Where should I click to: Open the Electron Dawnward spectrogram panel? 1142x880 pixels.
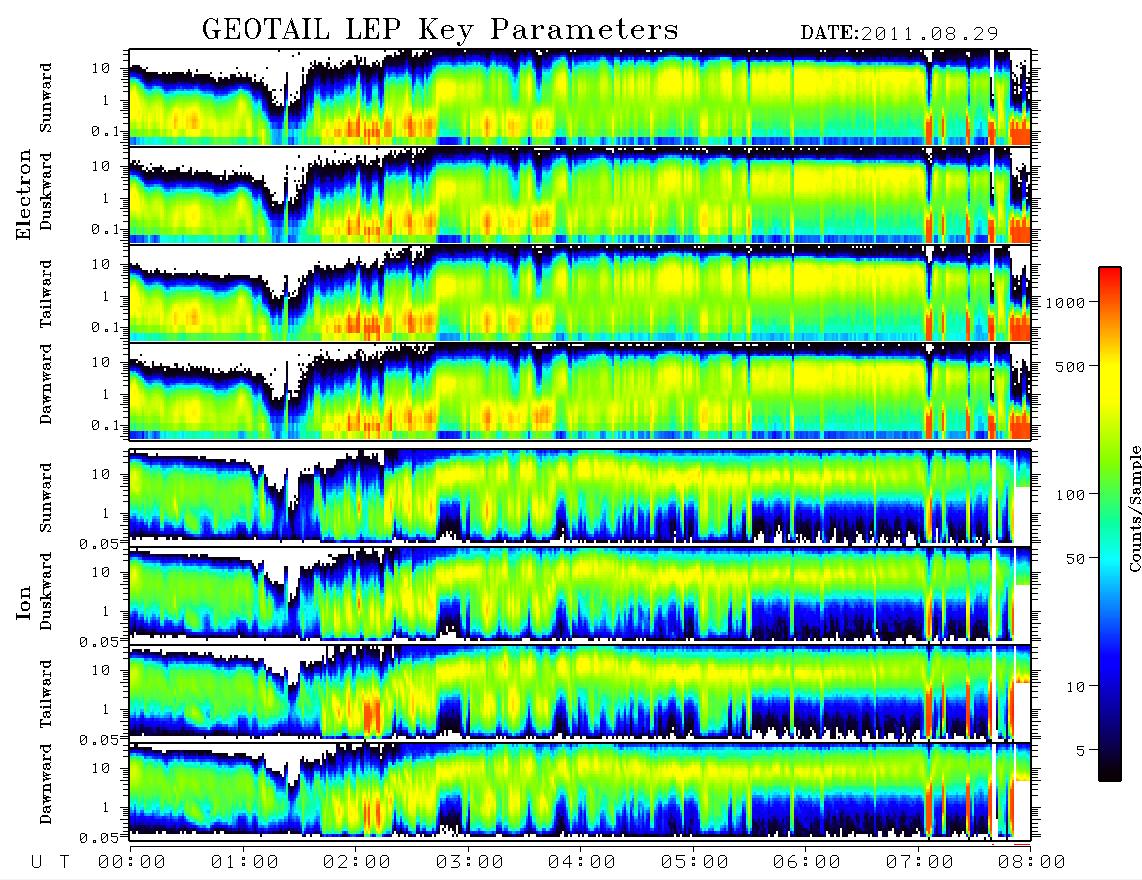(x=580, y=391)
